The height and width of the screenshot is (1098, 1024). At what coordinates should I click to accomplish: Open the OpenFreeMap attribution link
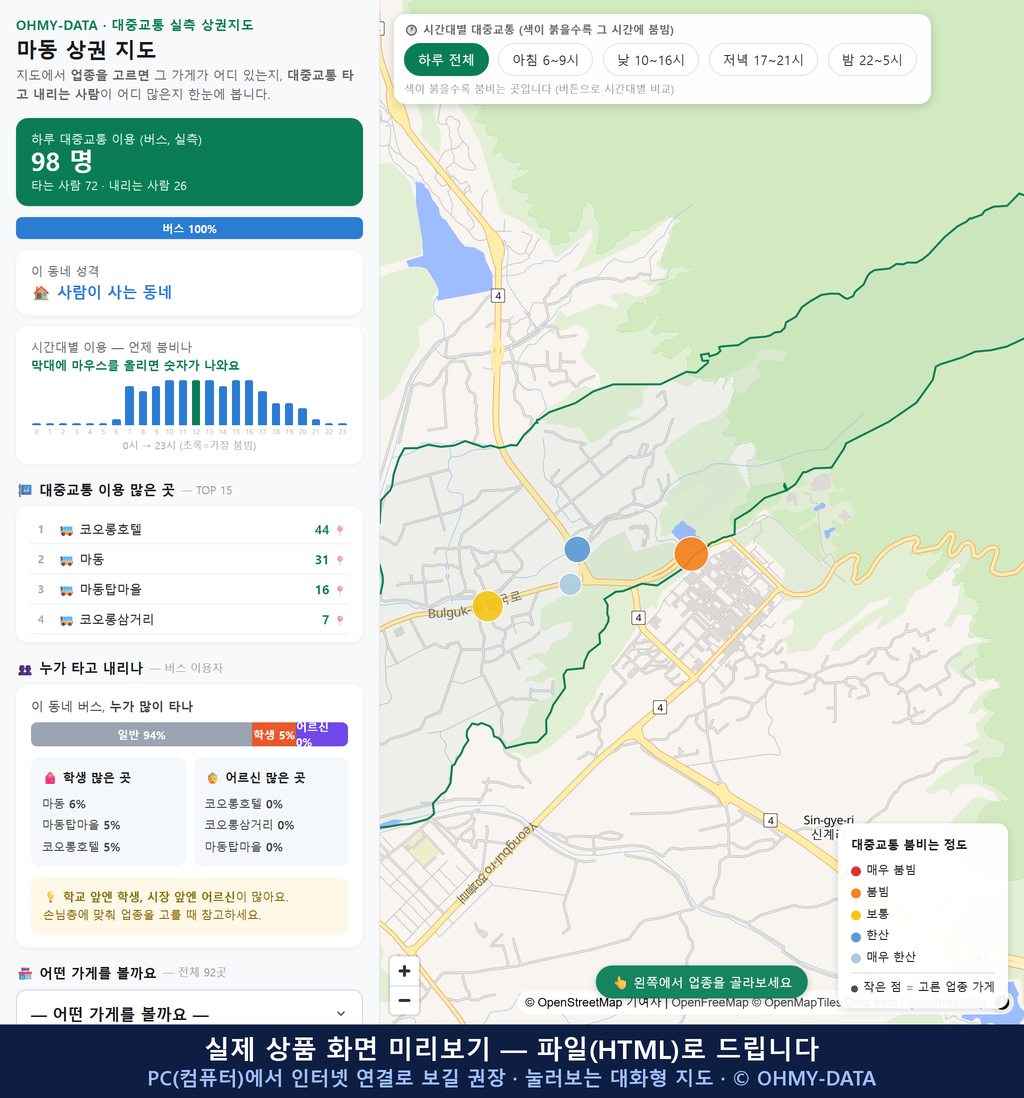[710, 1003]
